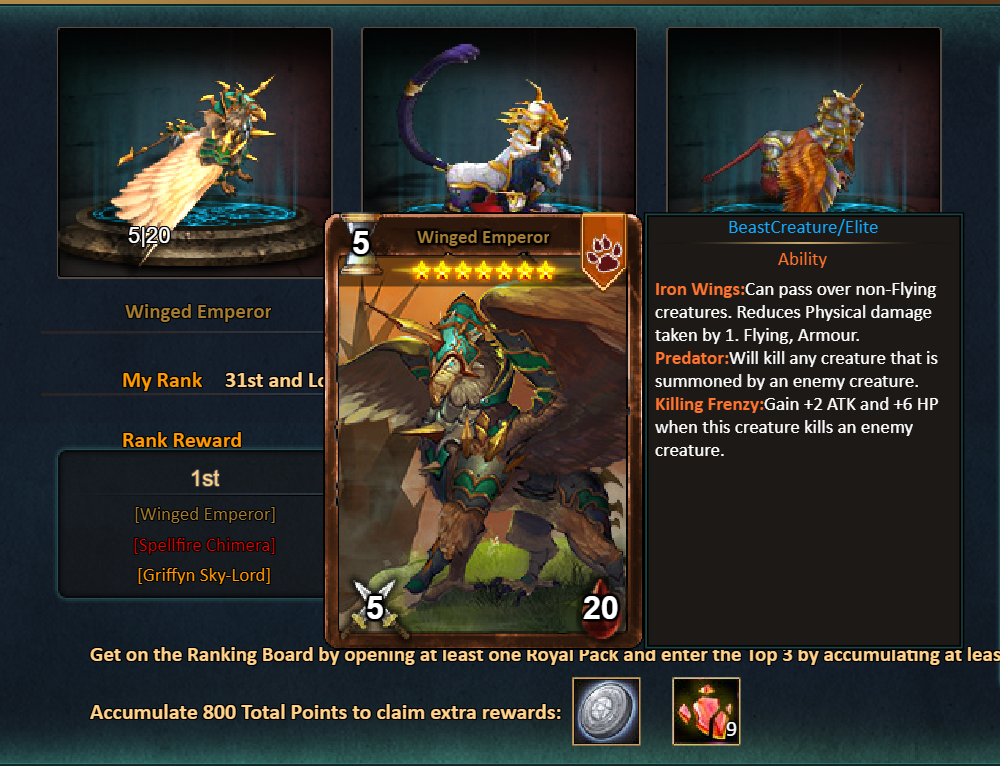Select the purple-tailed chimera portrait

point(499,121)
